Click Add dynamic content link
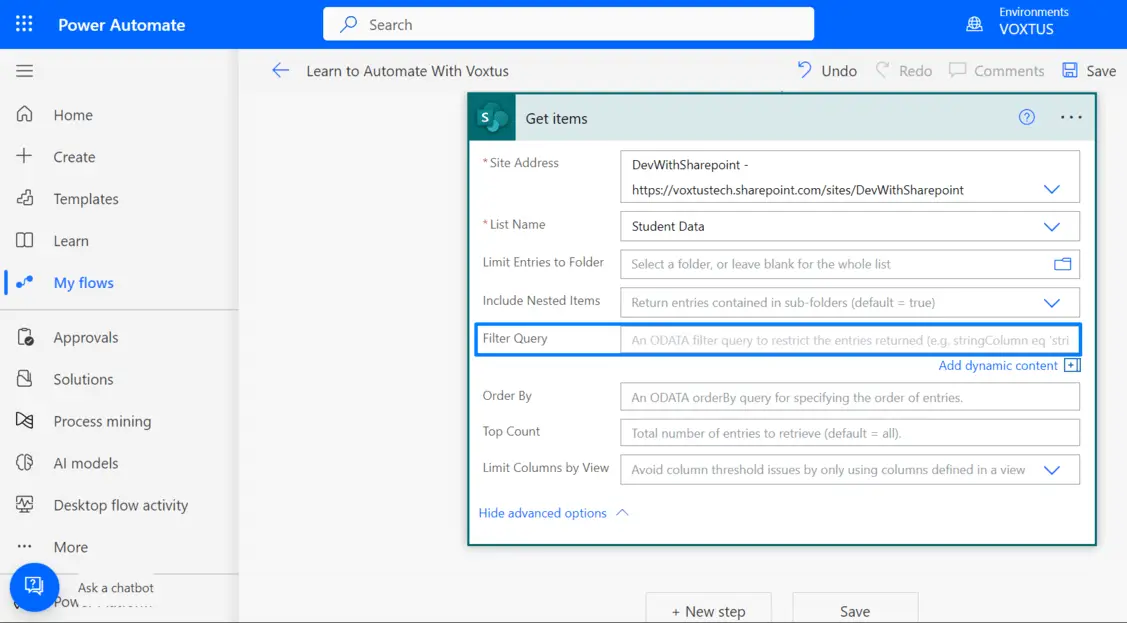The image size is (1127, 623). tap(998, 366)
